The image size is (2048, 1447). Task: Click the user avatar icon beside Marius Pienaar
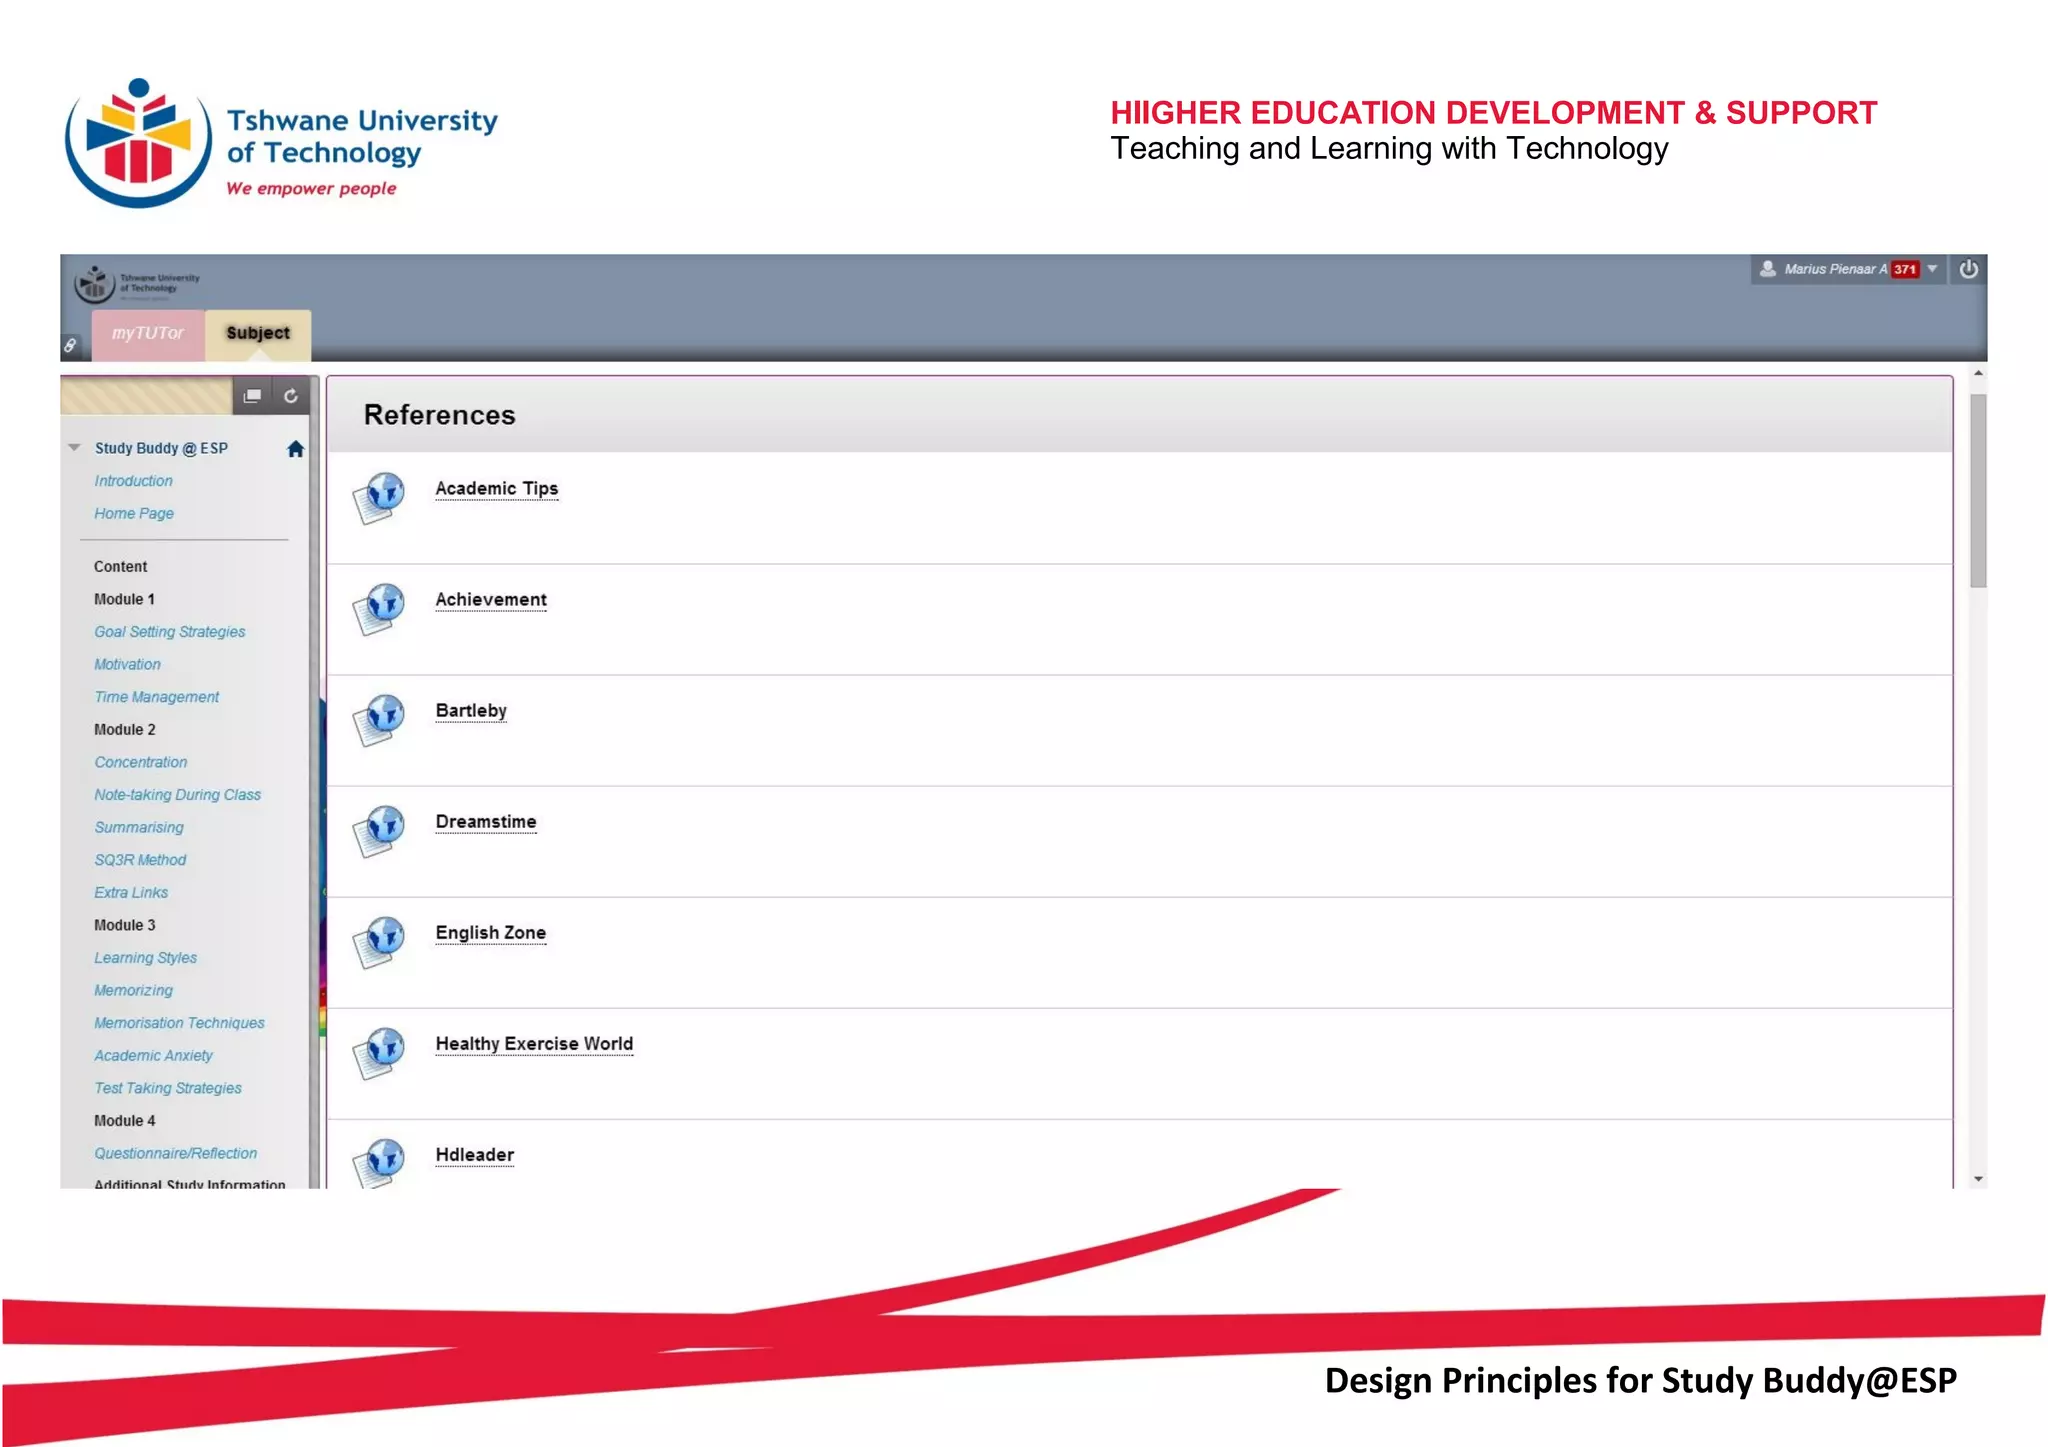(x=1768, y=269)
